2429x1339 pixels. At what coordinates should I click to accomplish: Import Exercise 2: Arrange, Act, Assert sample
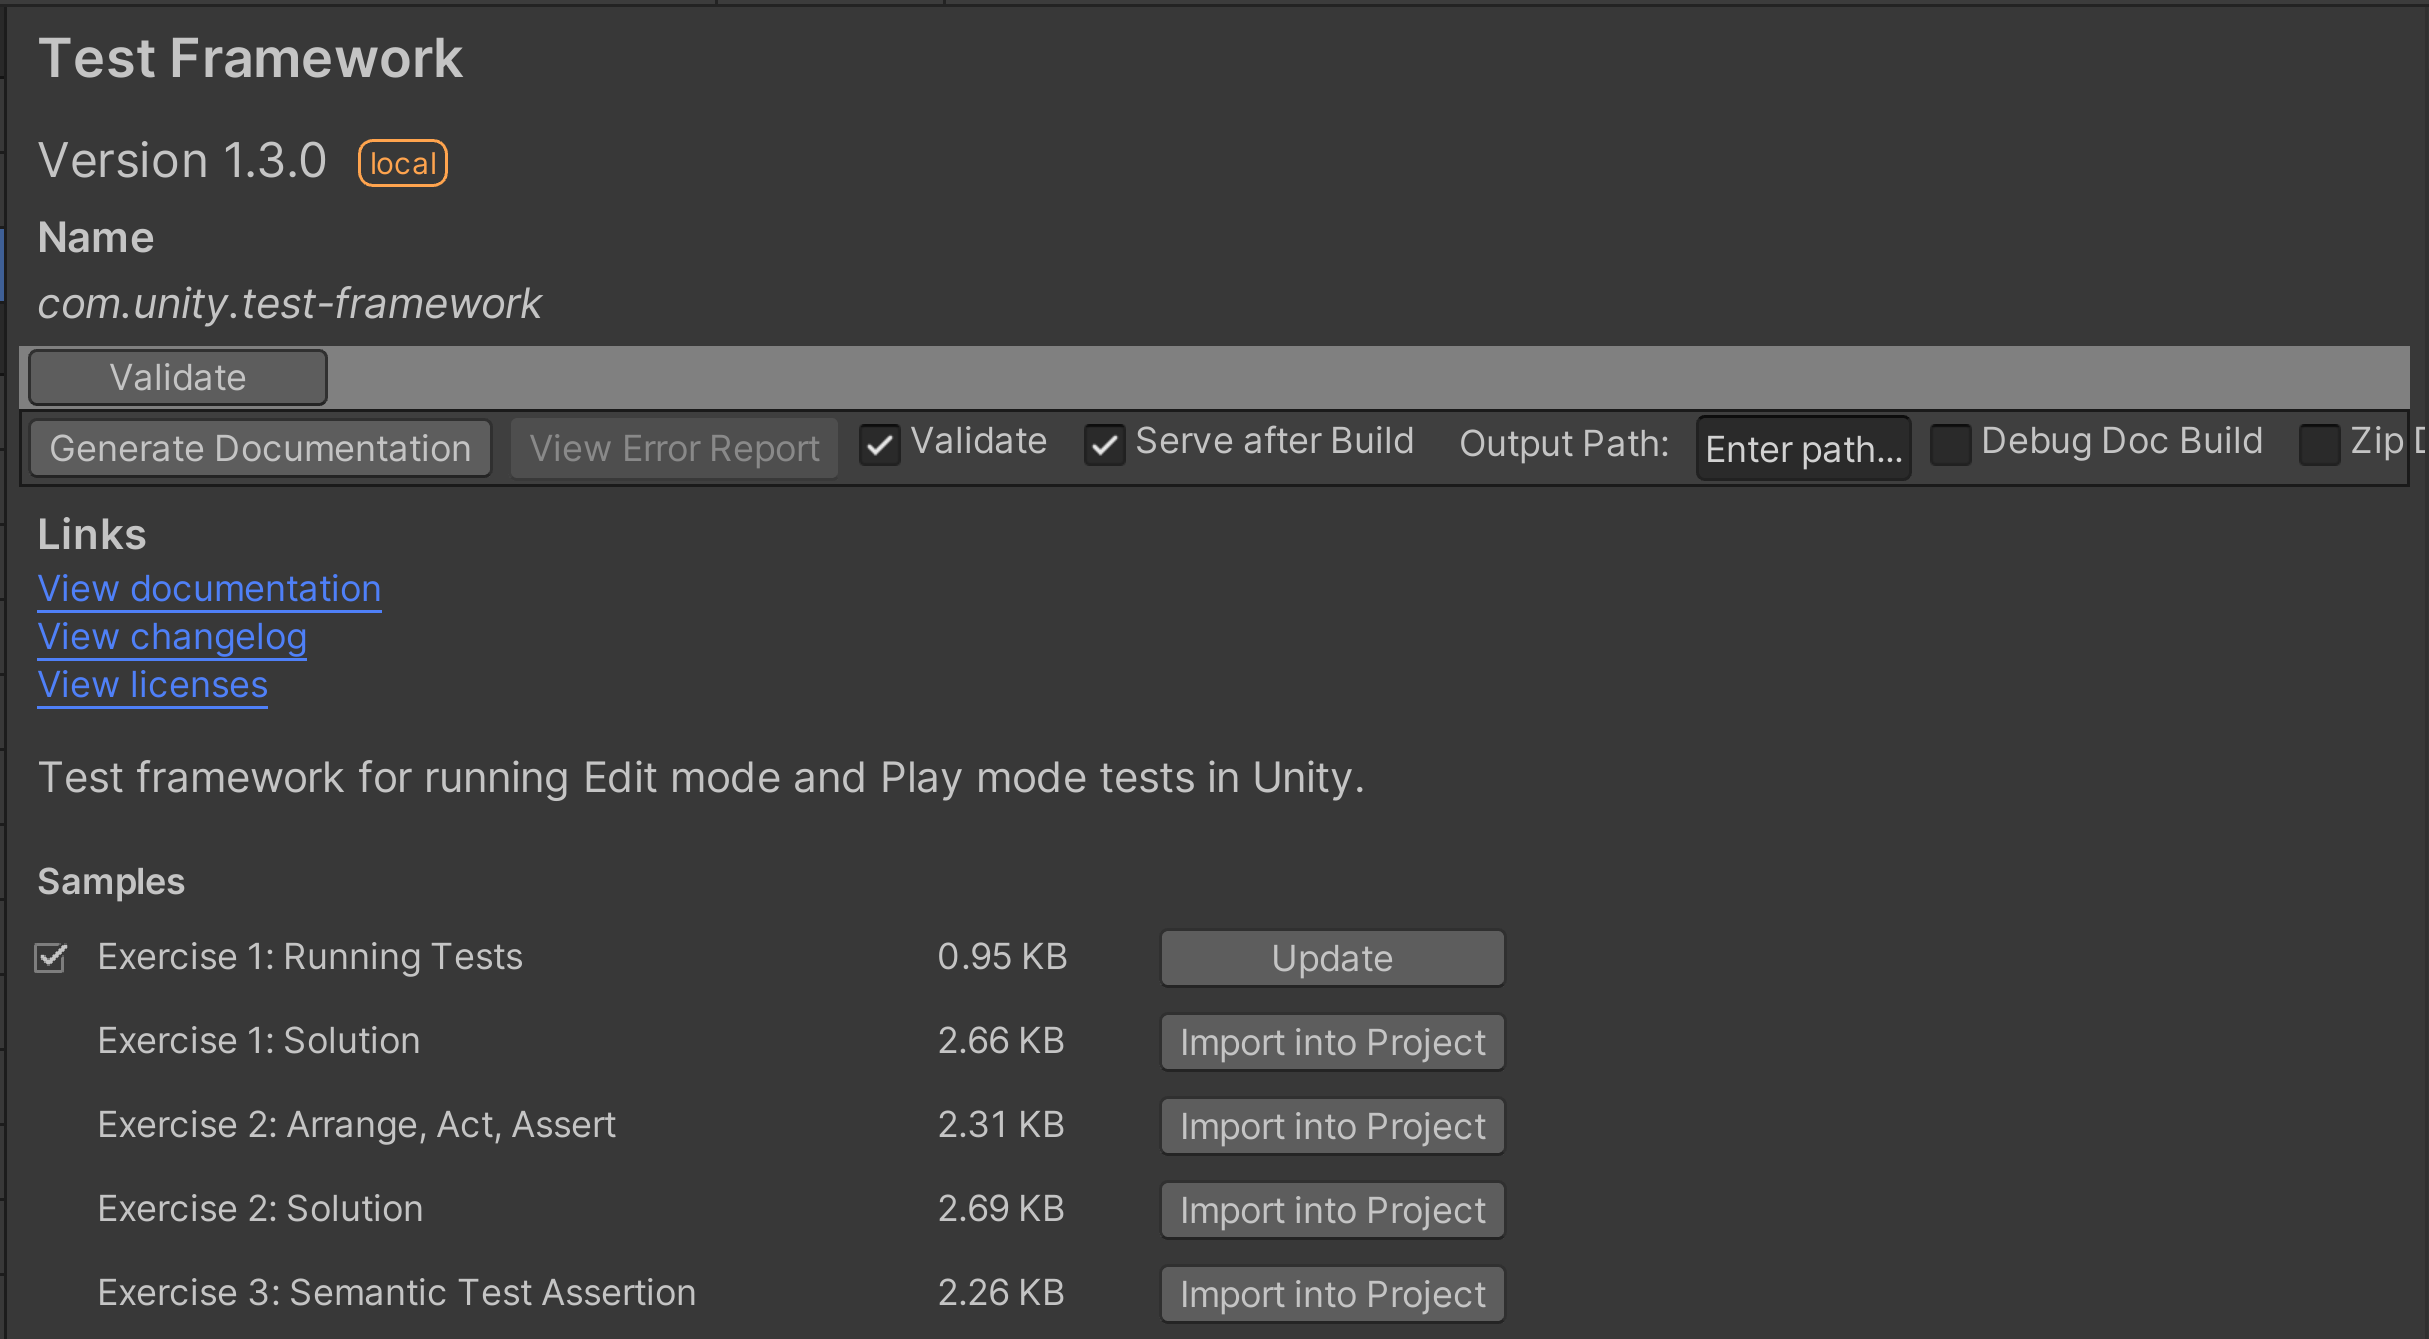tap(1332, 1126)
